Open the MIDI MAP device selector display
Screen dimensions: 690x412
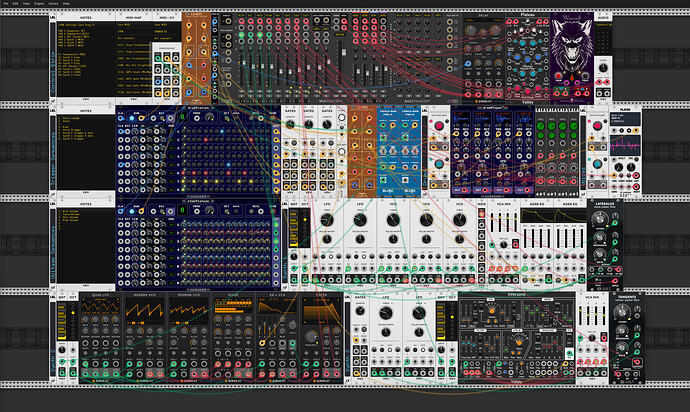[x=133, y=32]
